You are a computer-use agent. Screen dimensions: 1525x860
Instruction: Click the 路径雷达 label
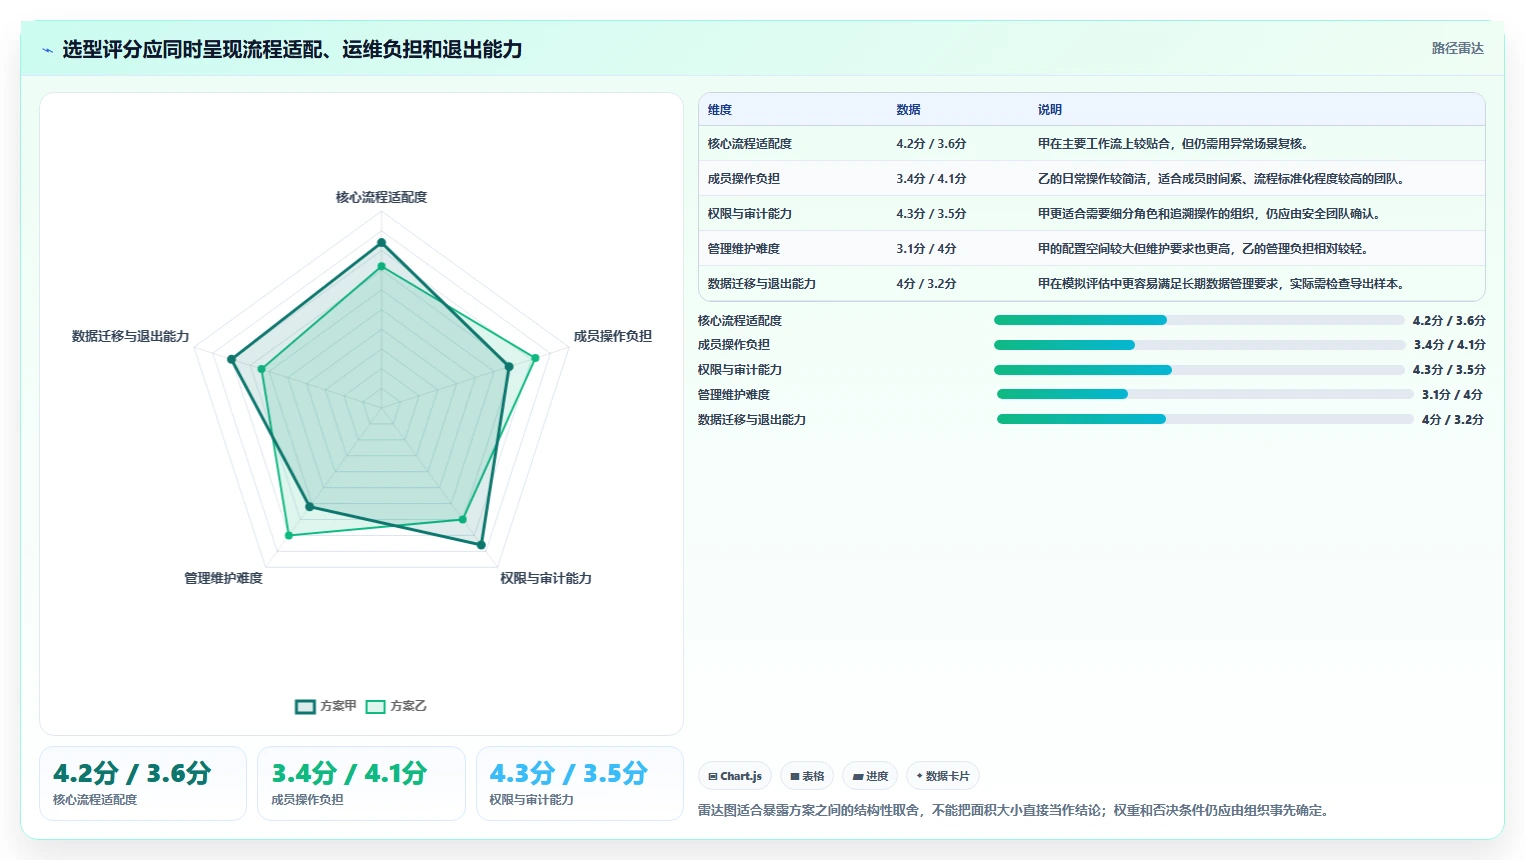(x=1457, y=48)
